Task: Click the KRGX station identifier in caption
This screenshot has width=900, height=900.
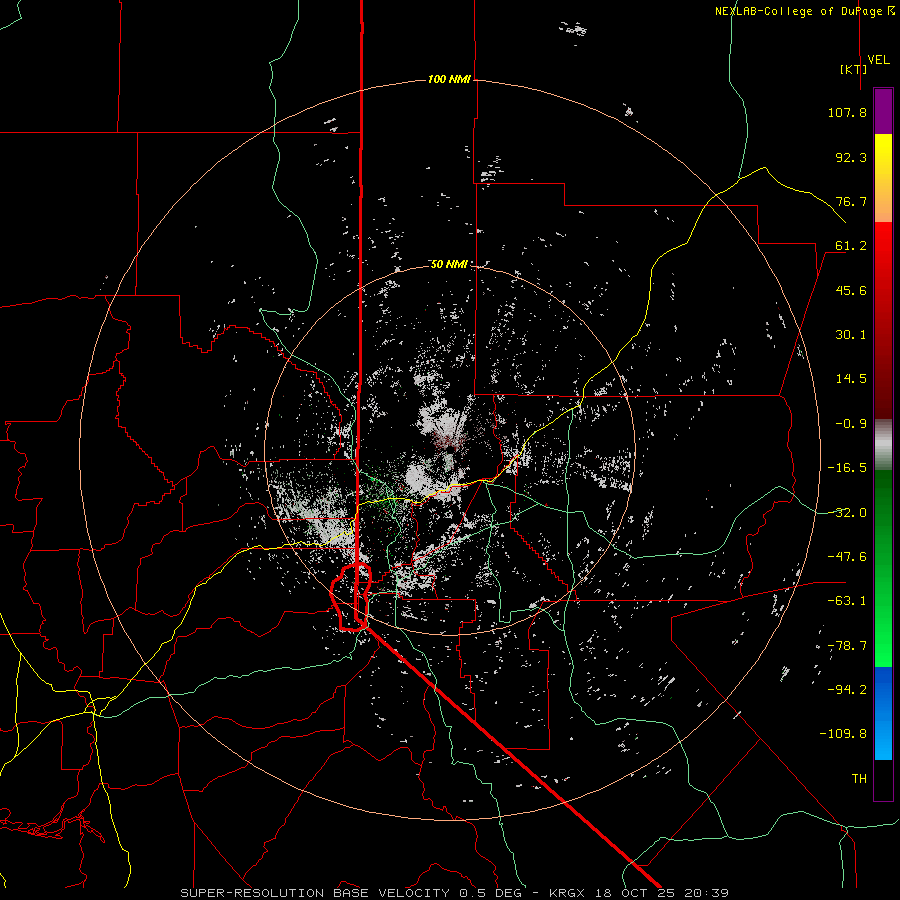Action: click(569, 893)
